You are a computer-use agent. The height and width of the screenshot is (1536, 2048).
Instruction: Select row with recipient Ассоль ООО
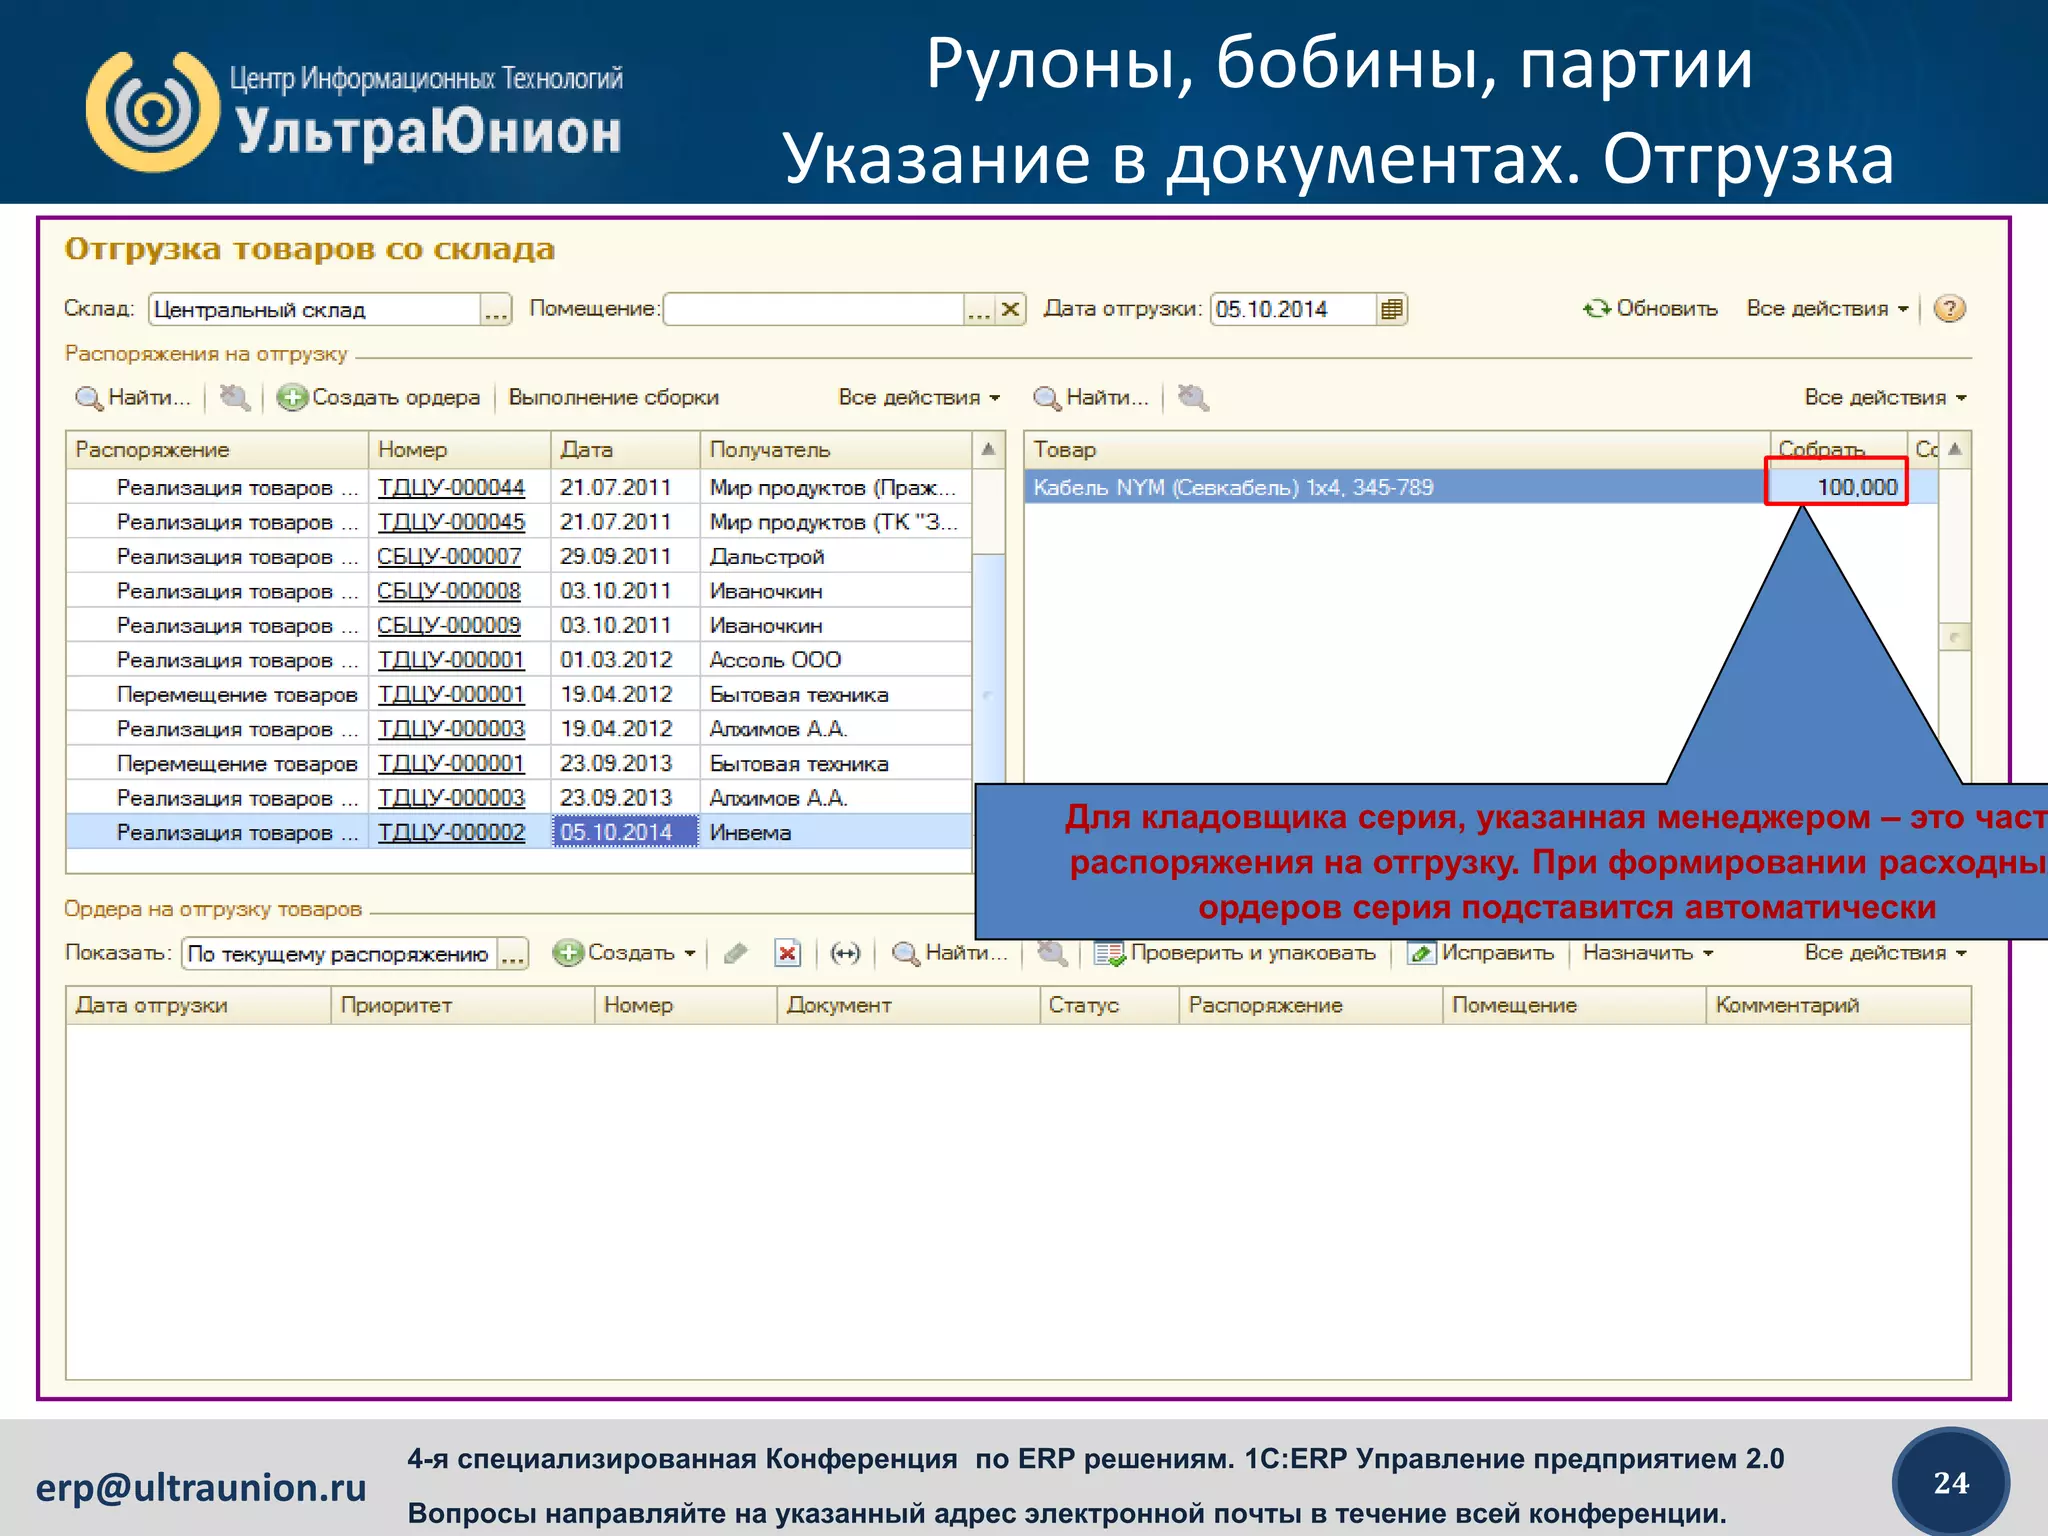[519, 660]
